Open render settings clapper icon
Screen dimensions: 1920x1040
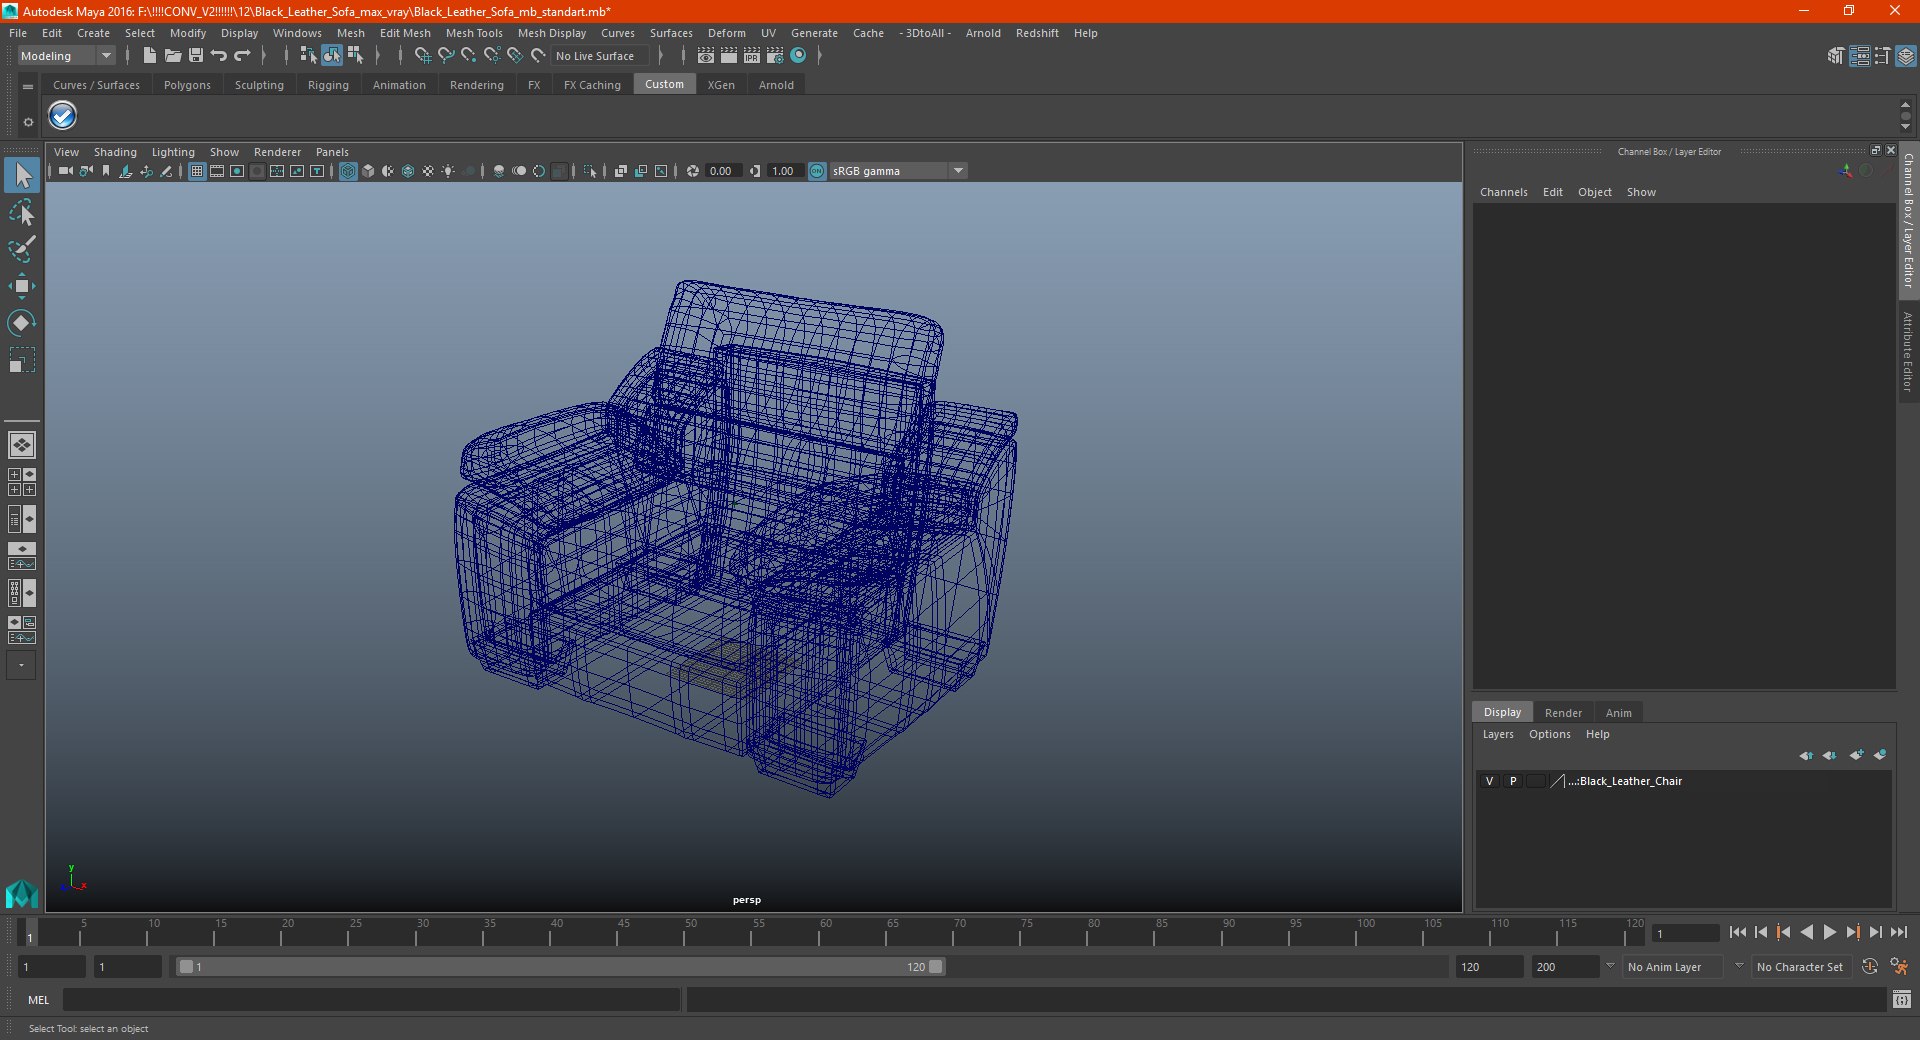click(775, 56)
